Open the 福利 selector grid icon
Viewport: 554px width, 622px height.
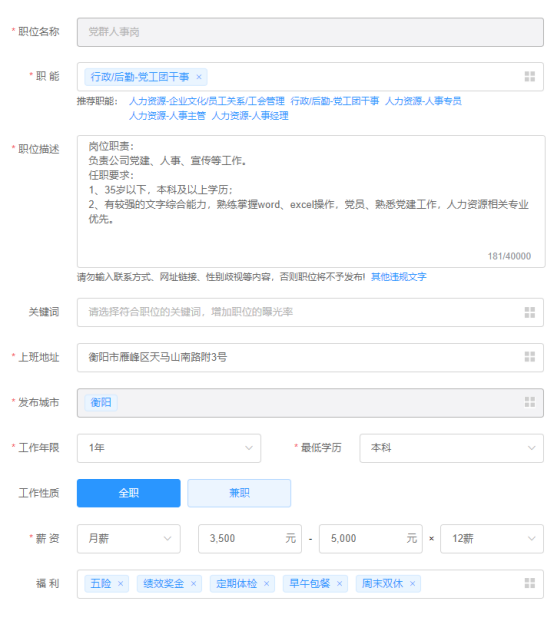pyautogui.click(x=530, y=583)
